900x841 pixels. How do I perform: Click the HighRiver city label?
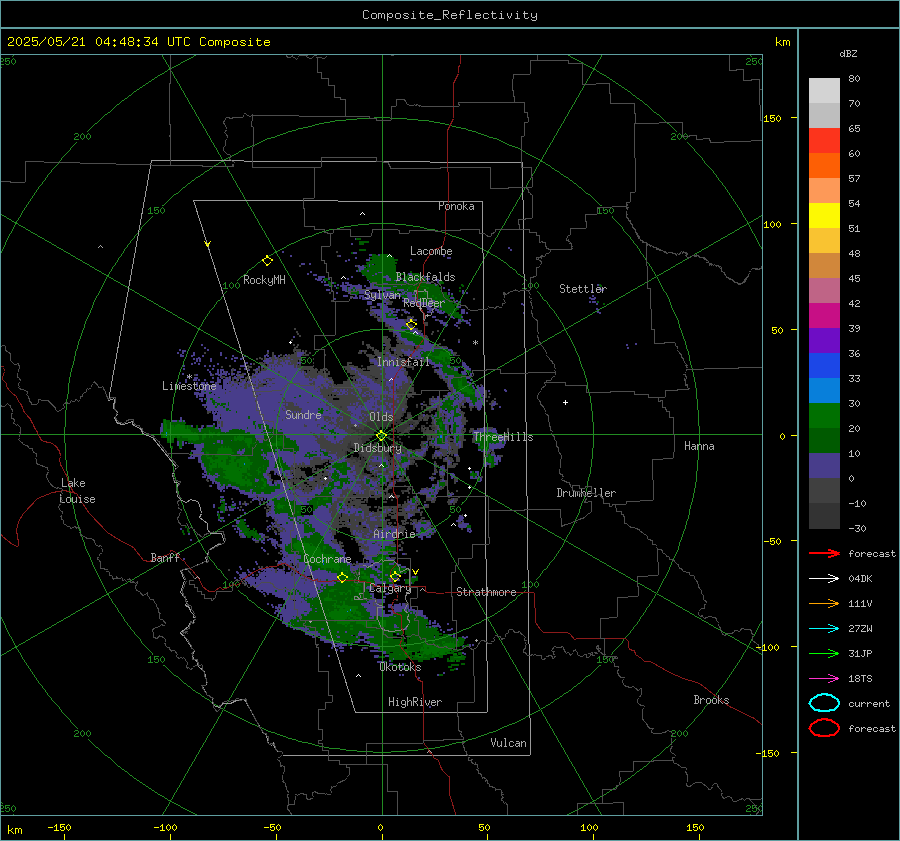coord(415,702)
